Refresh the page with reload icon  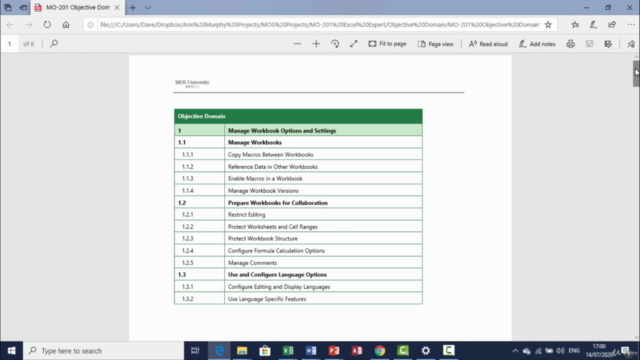point(47,24)
